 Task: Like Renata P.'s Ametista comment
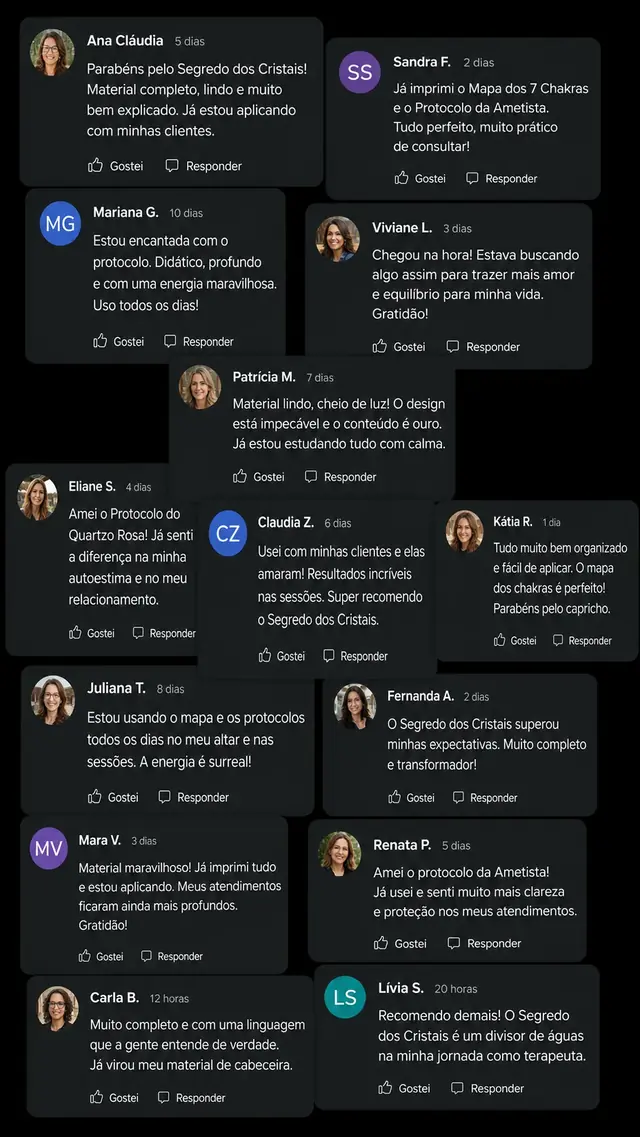381,943
